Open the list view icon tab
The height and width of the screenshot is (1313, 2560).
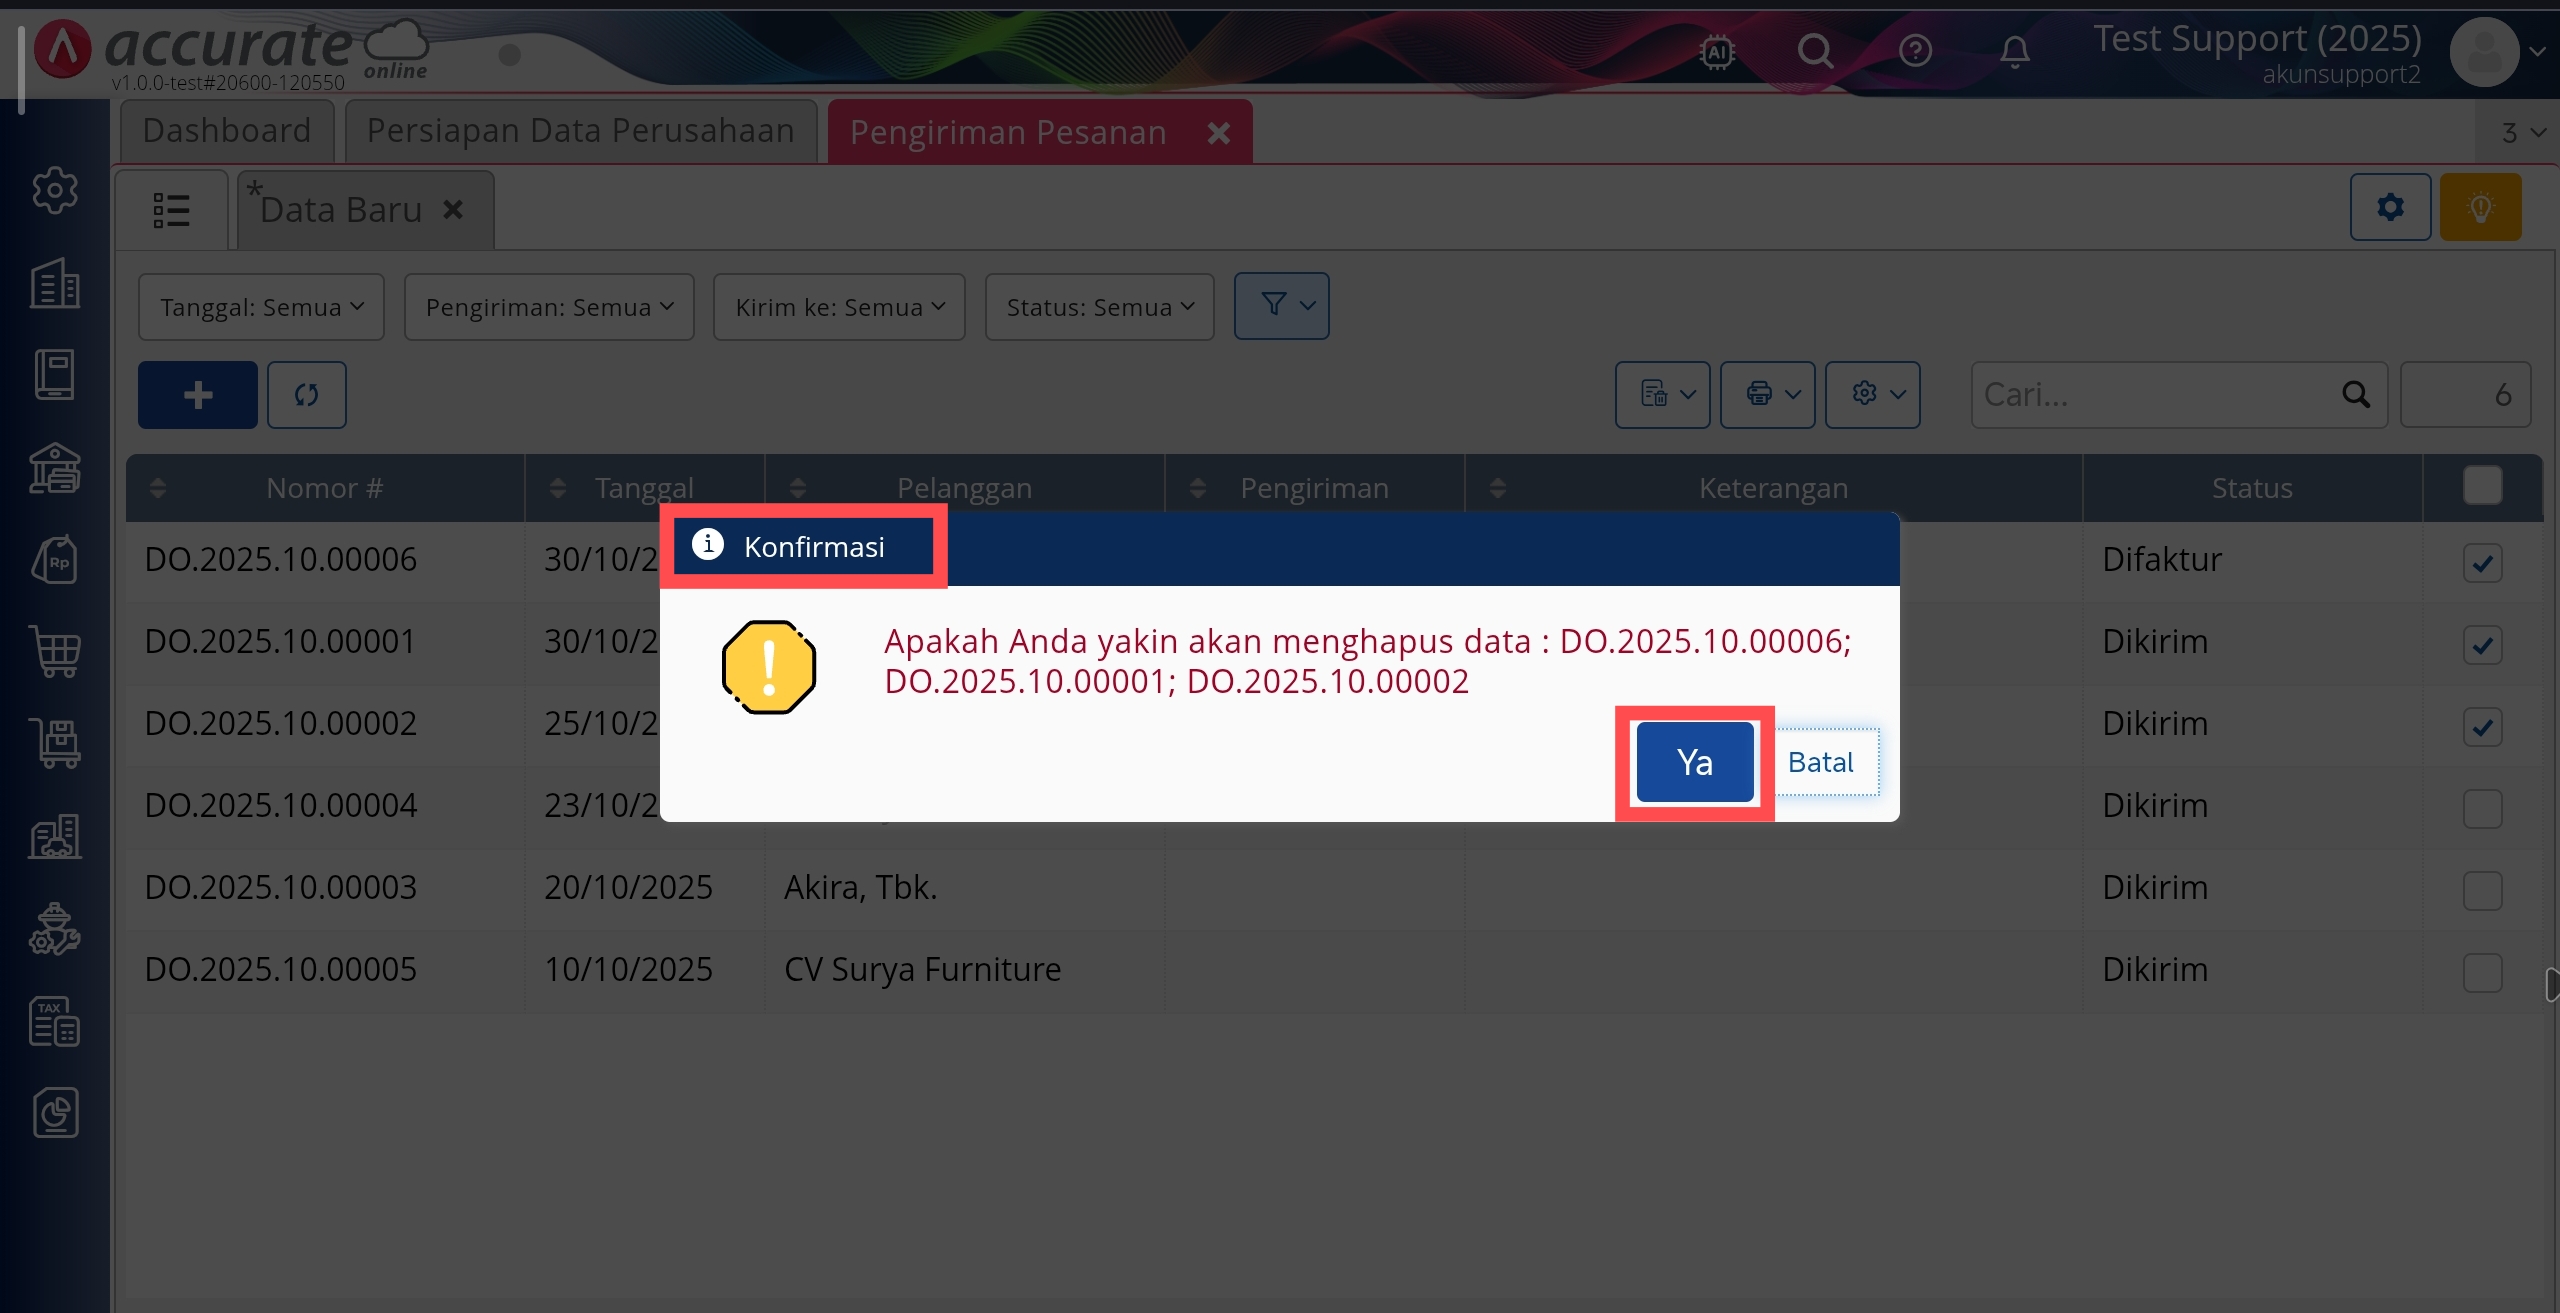pyautogui.click(x=172, y=210)
